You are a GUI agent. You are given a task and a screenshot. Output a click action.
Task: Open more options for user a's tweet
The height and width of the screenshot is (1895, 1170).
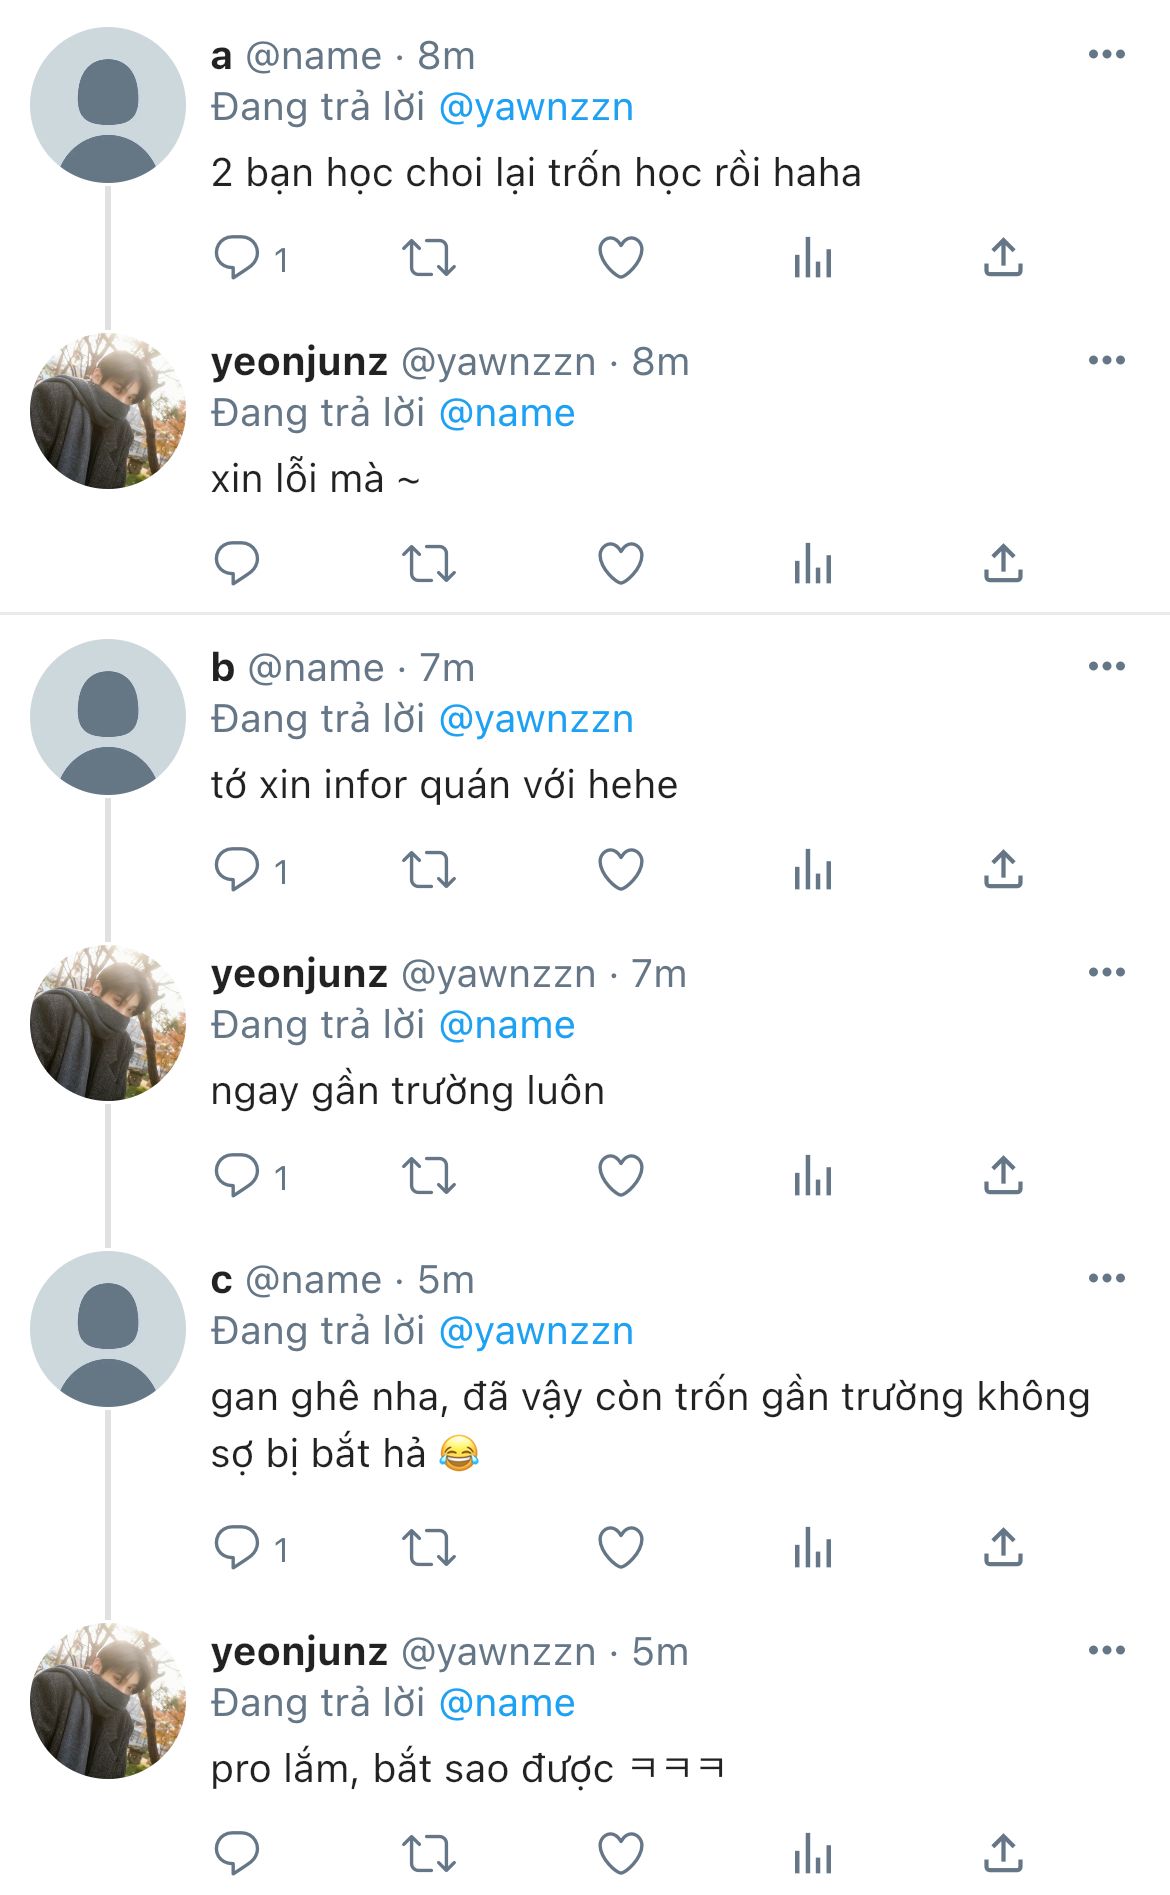pyautogui.click(x=1106, y=55)
